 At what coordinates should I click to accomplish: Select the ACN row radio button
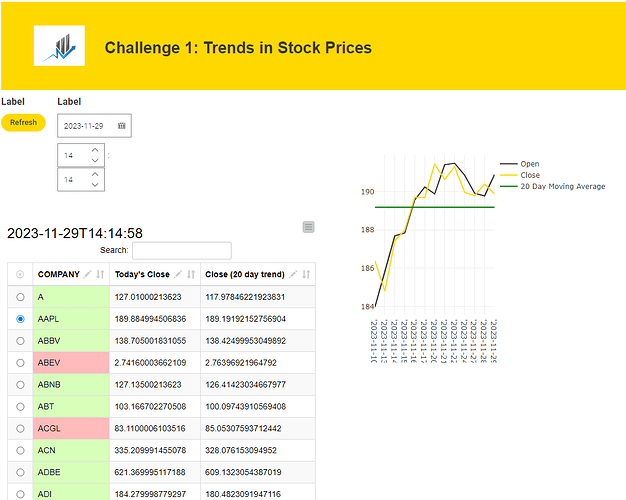pyautogui.click(x=20, y=450)
